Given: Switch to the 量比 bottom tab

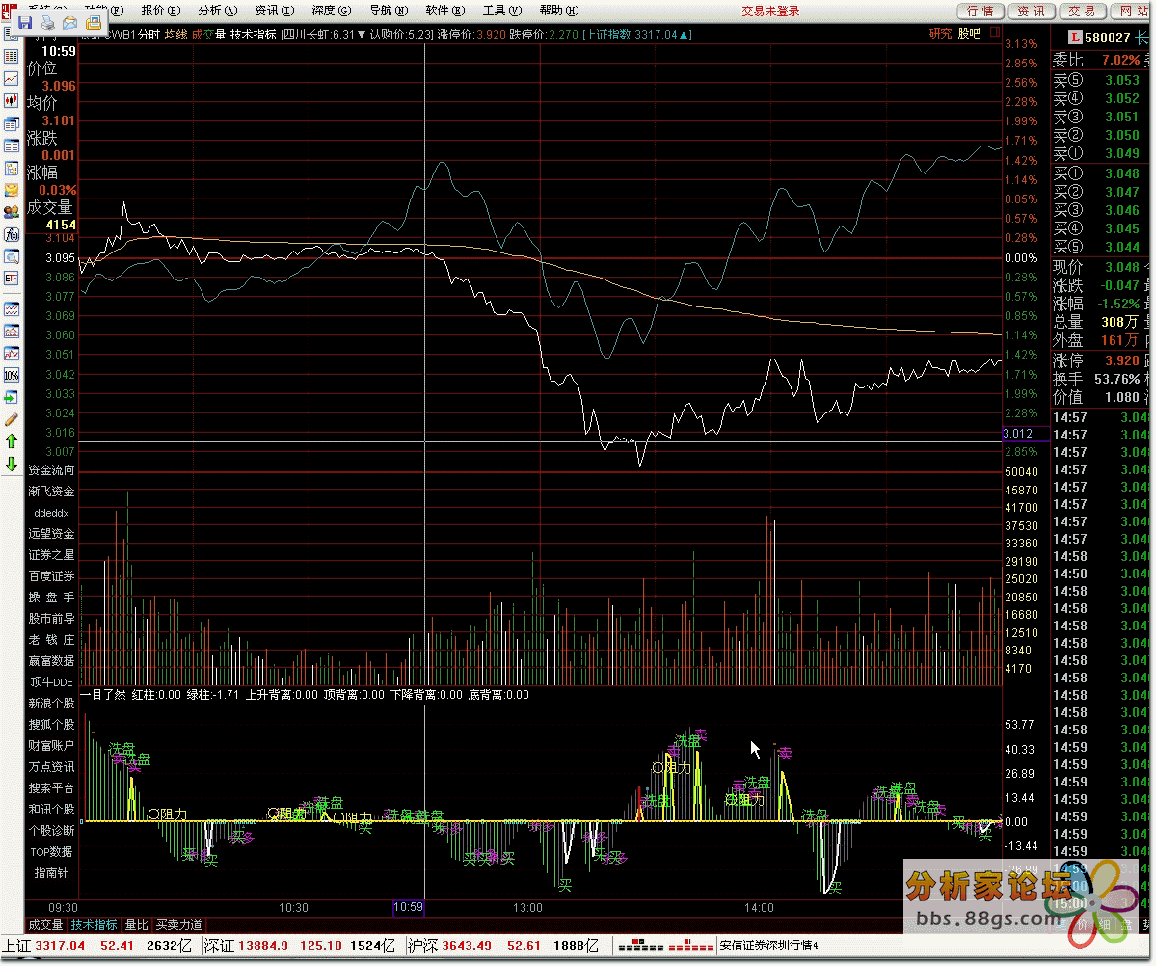Looking at the screenshot, I should tap(136, 925).
